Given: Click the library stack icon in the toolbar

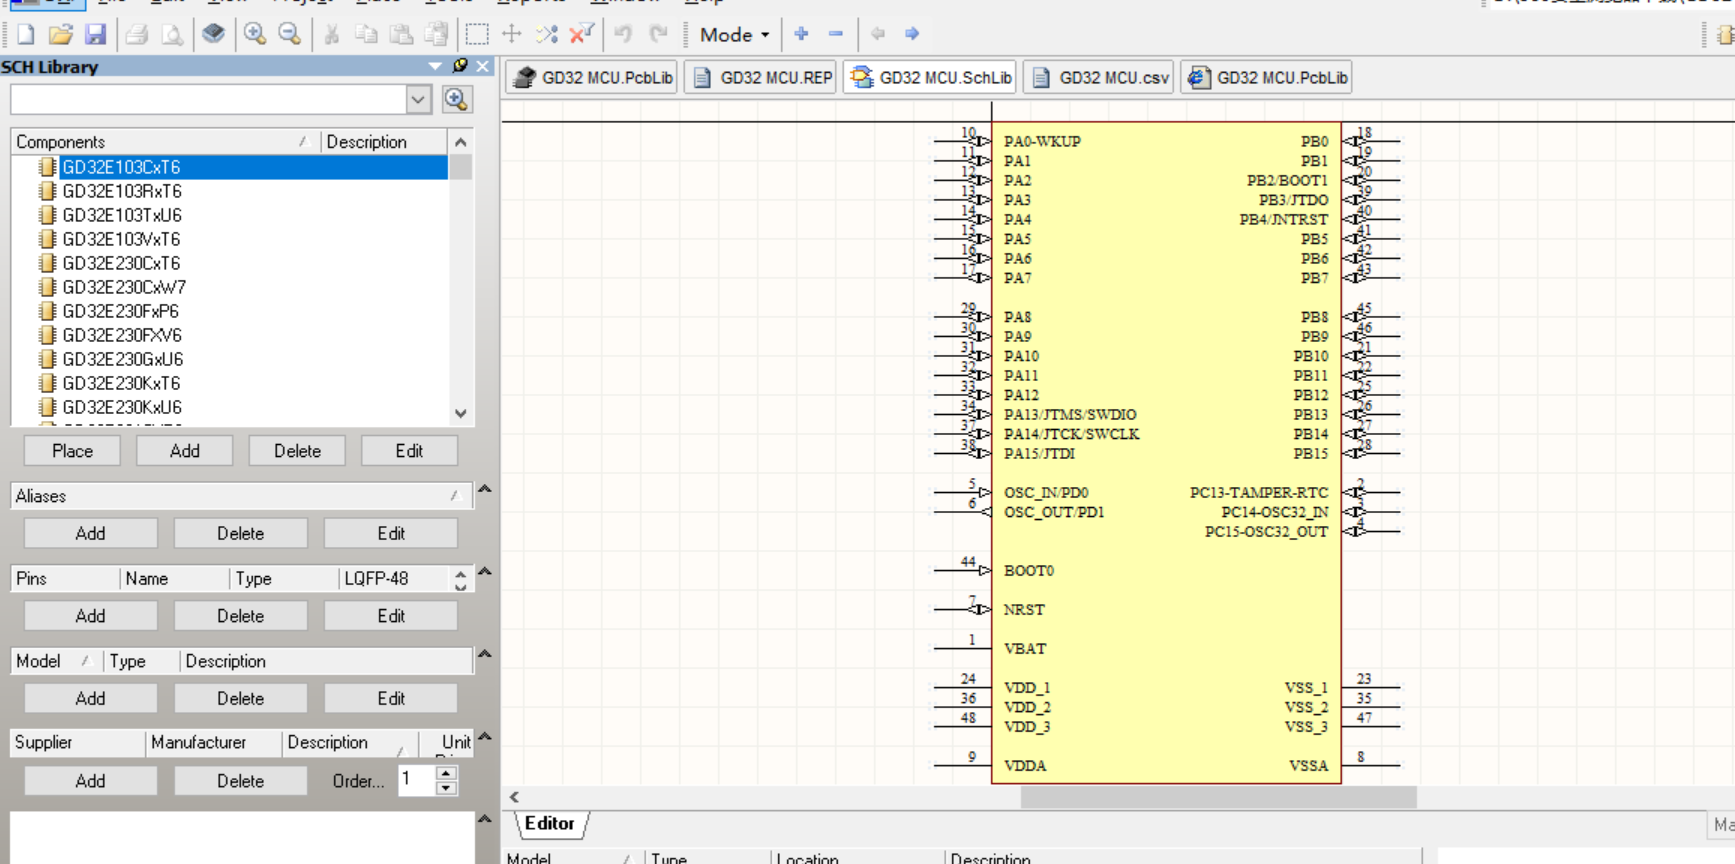Looking at the screenshot, I should tap(213, 34).
